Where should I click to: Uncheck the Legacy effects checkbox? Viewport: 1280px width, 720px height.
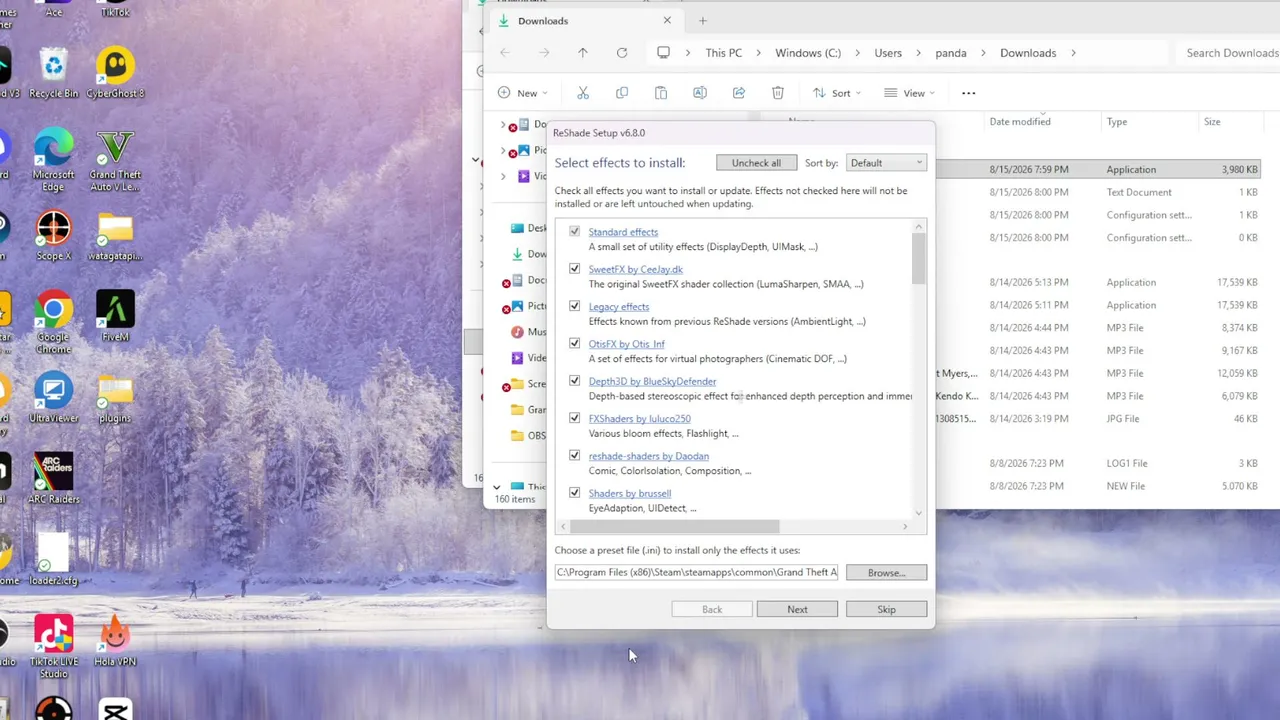[x=574, y=306]
